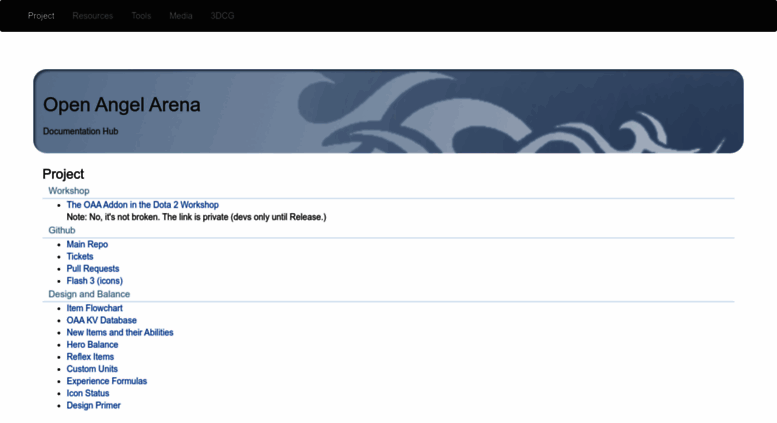Click the Design and Balance heading
Viewport: 777px width, 423px height.
(89, 294)
